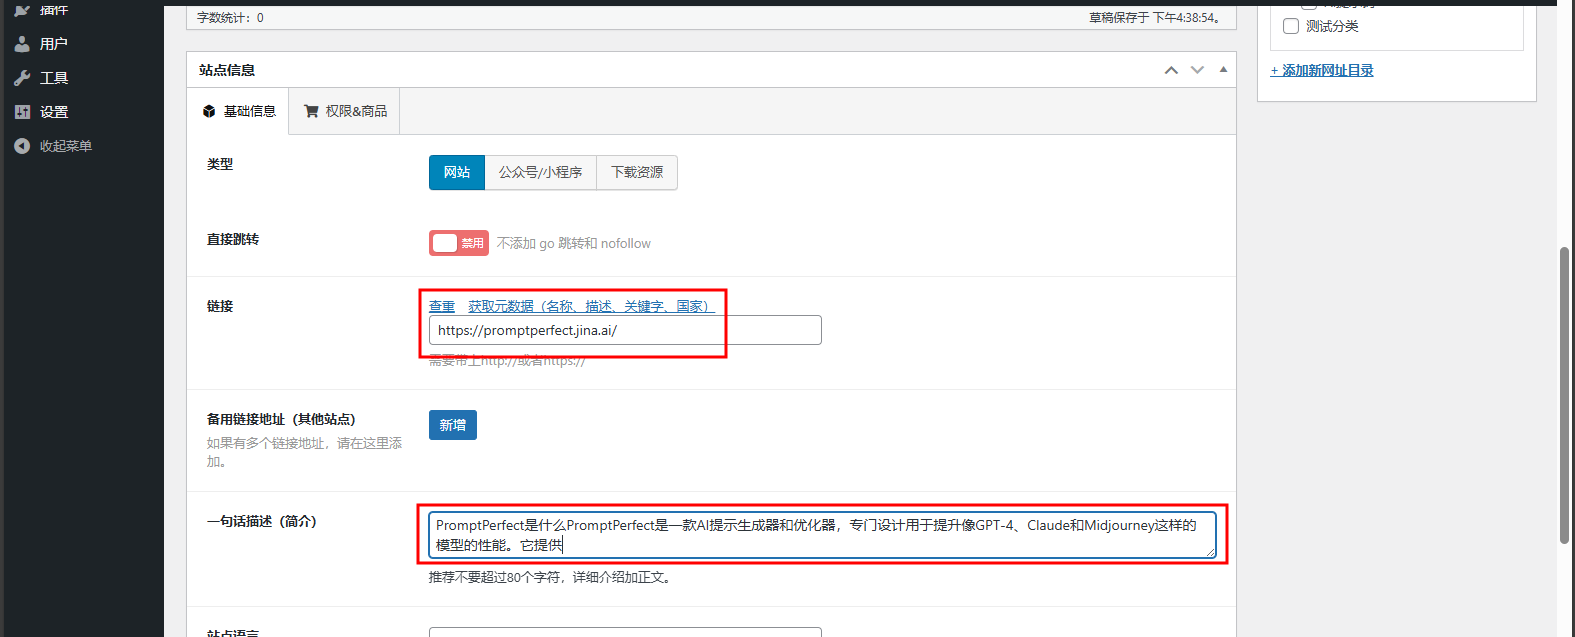Screen dimensions: 1575x637
Task: Click the page vertical scrollbar
Action: pyautogui.click(x=1565, y=395)
